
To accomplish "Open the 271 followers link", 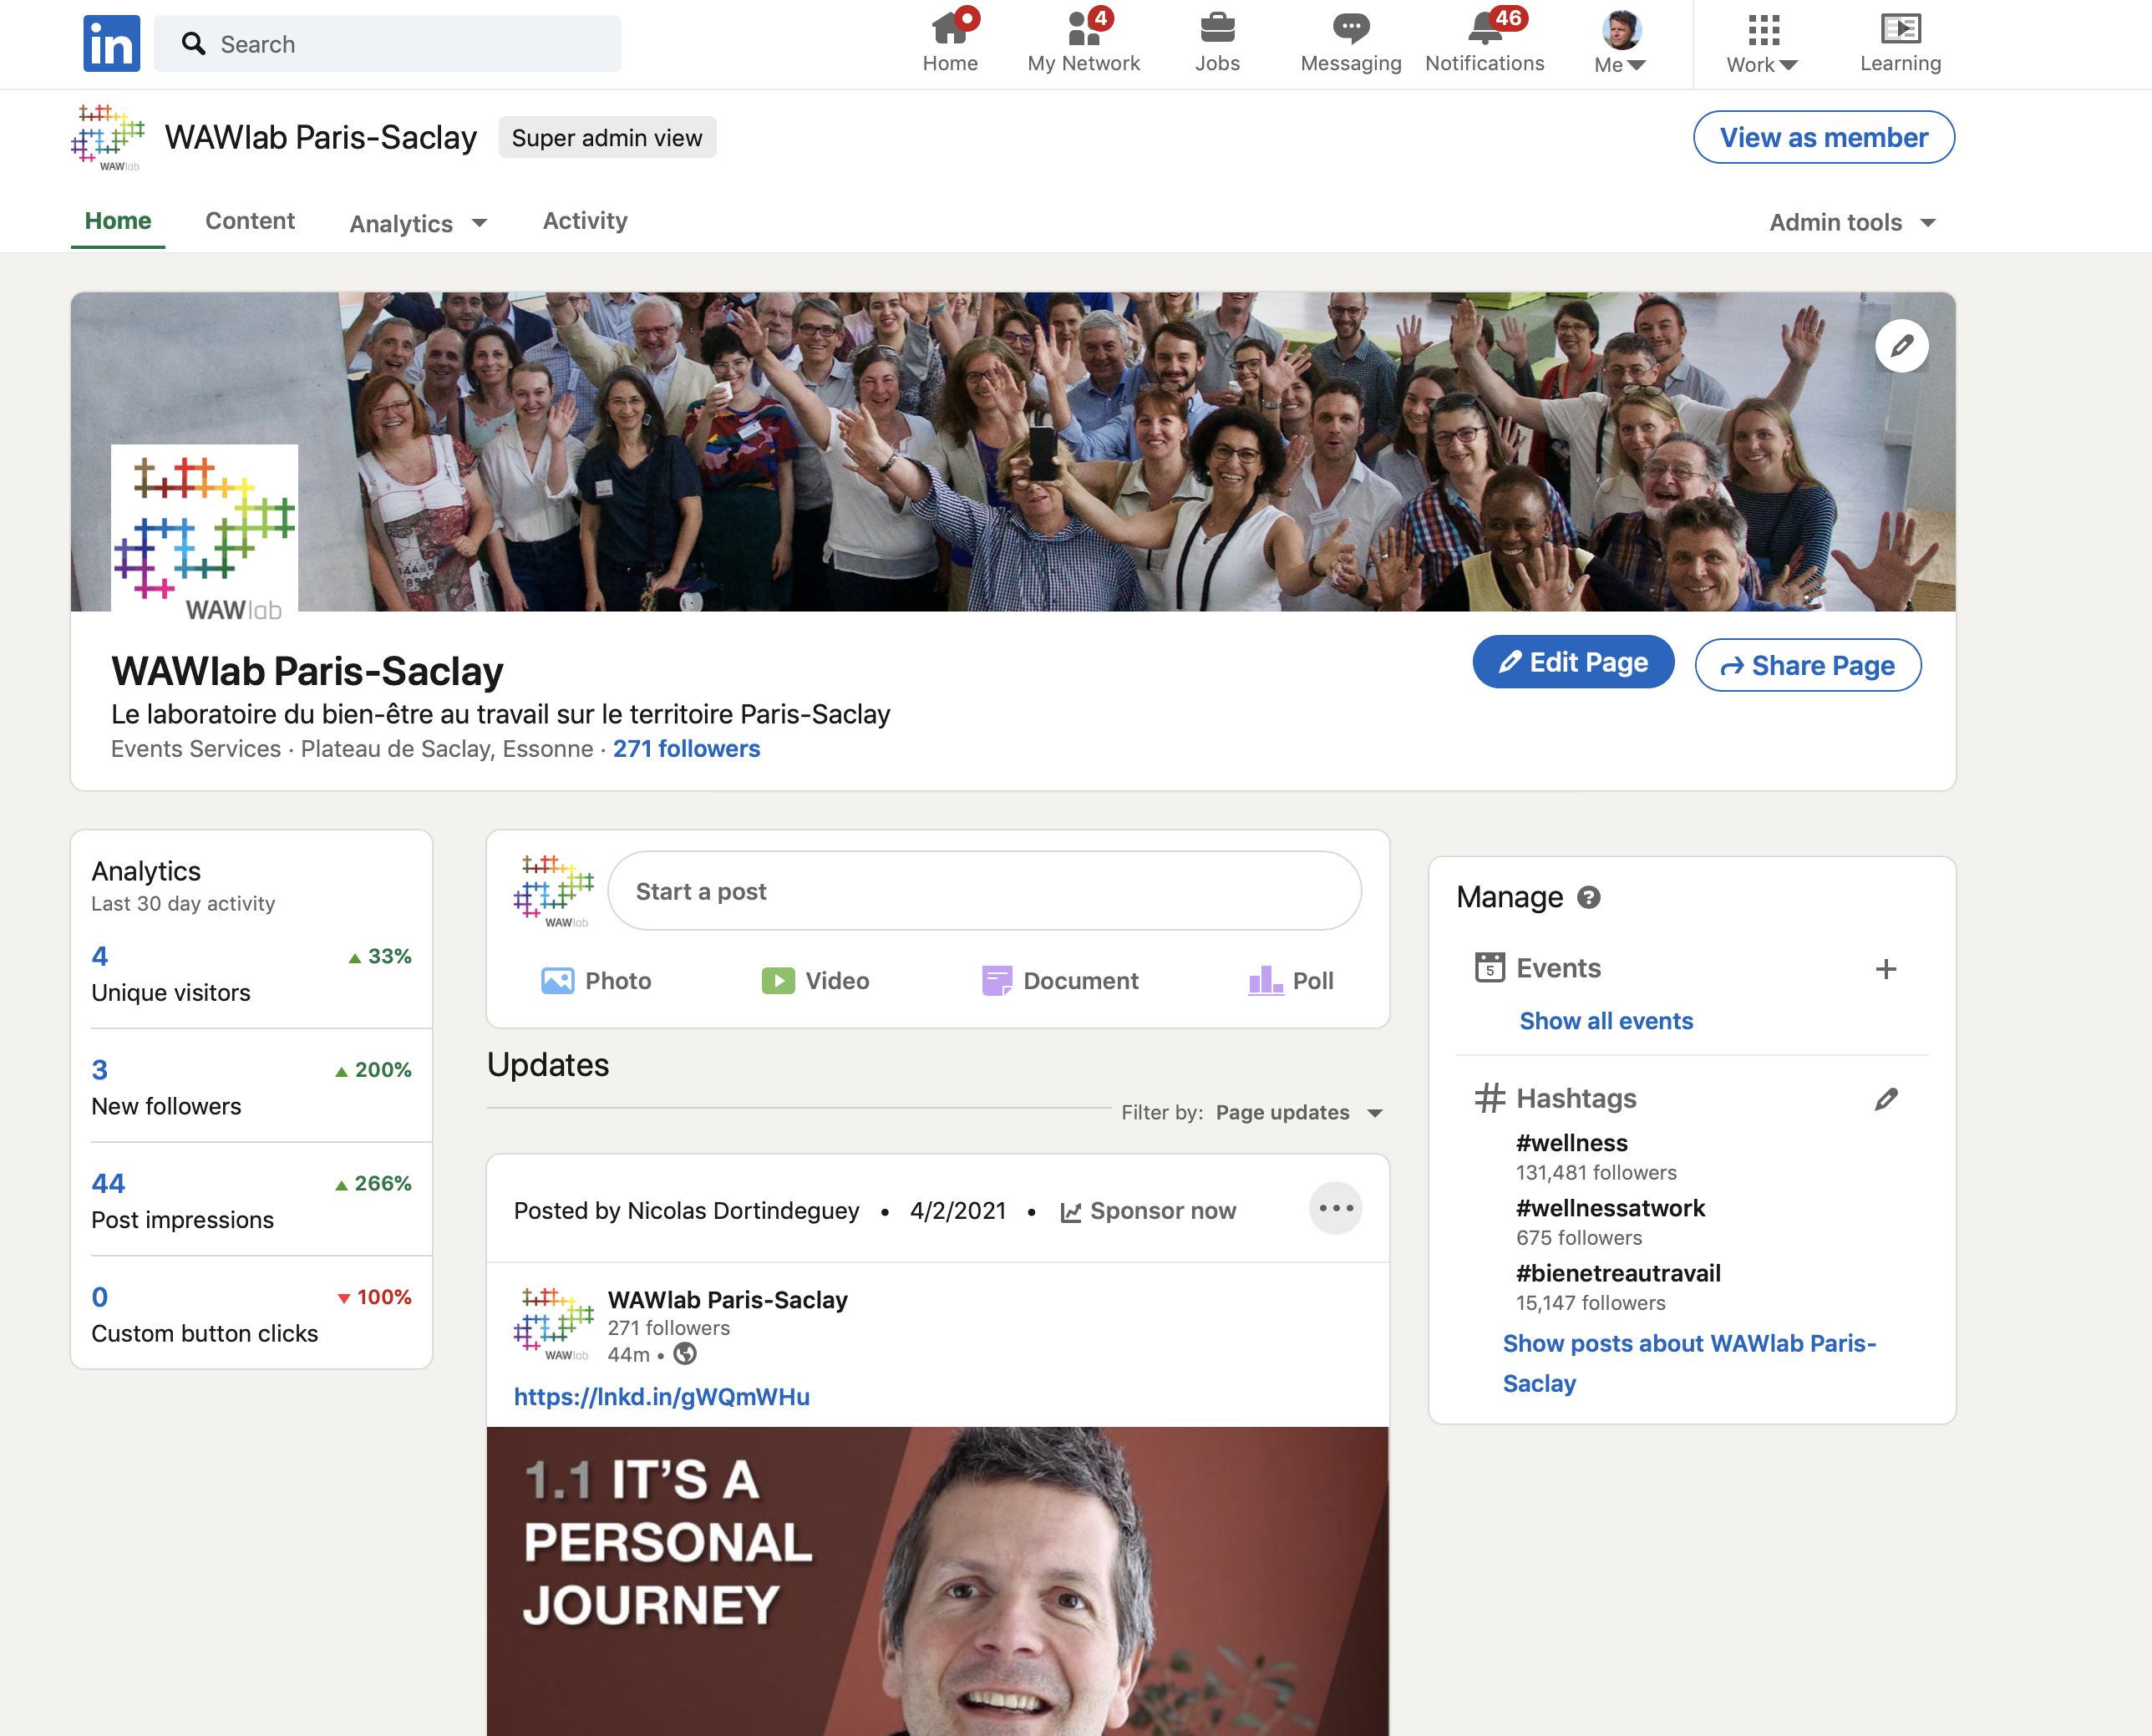I will point(686,749).
